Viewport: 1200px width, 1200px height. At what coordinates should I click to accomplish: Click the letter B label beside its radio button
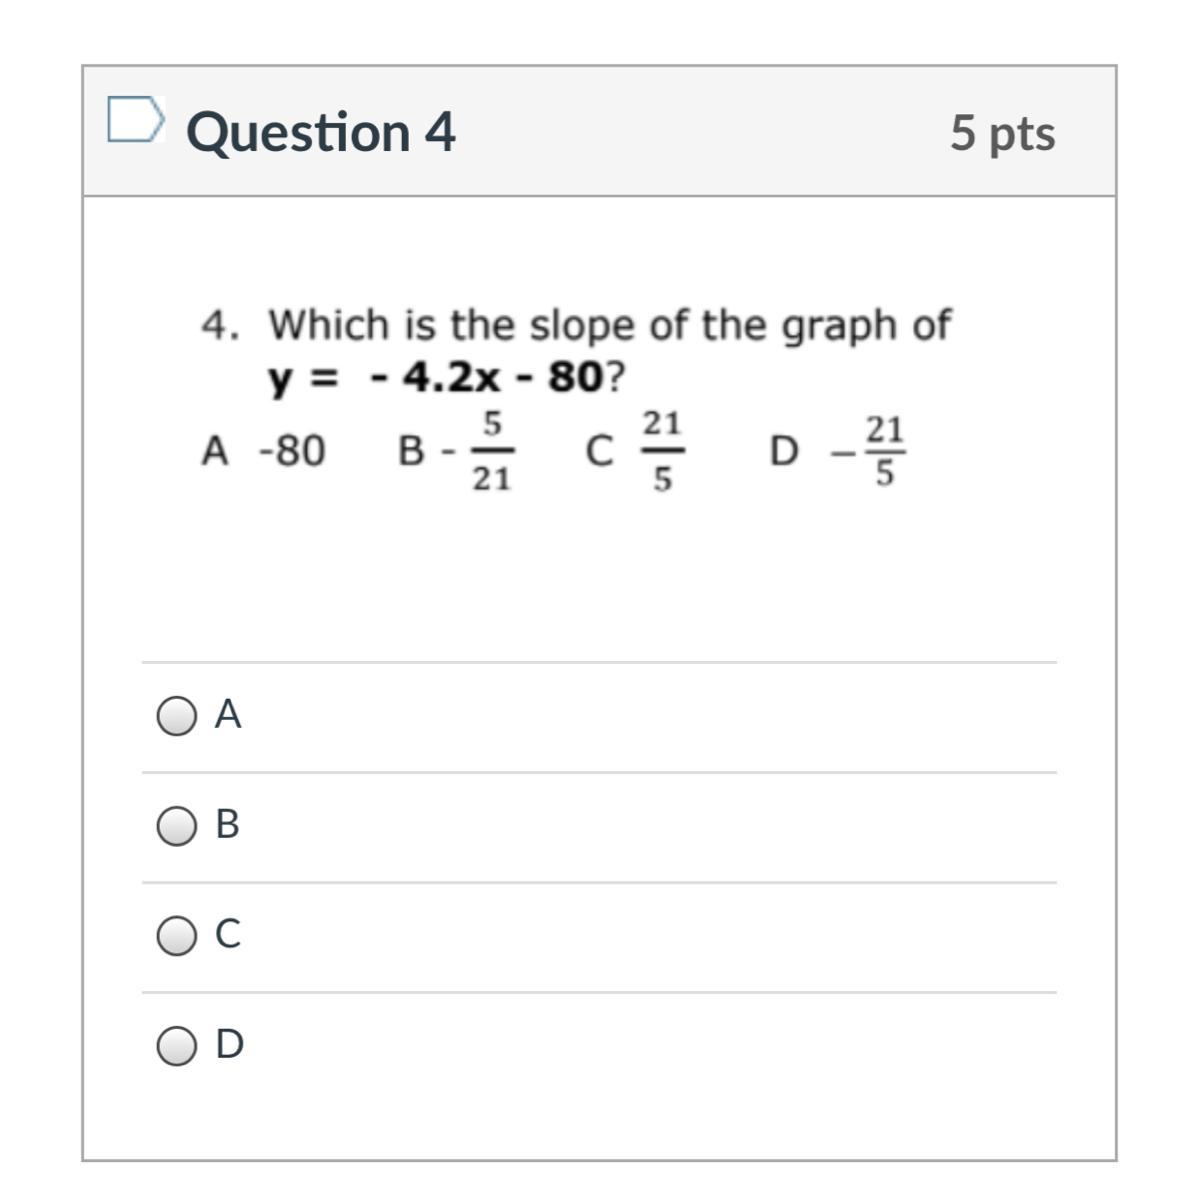point(228,825)
